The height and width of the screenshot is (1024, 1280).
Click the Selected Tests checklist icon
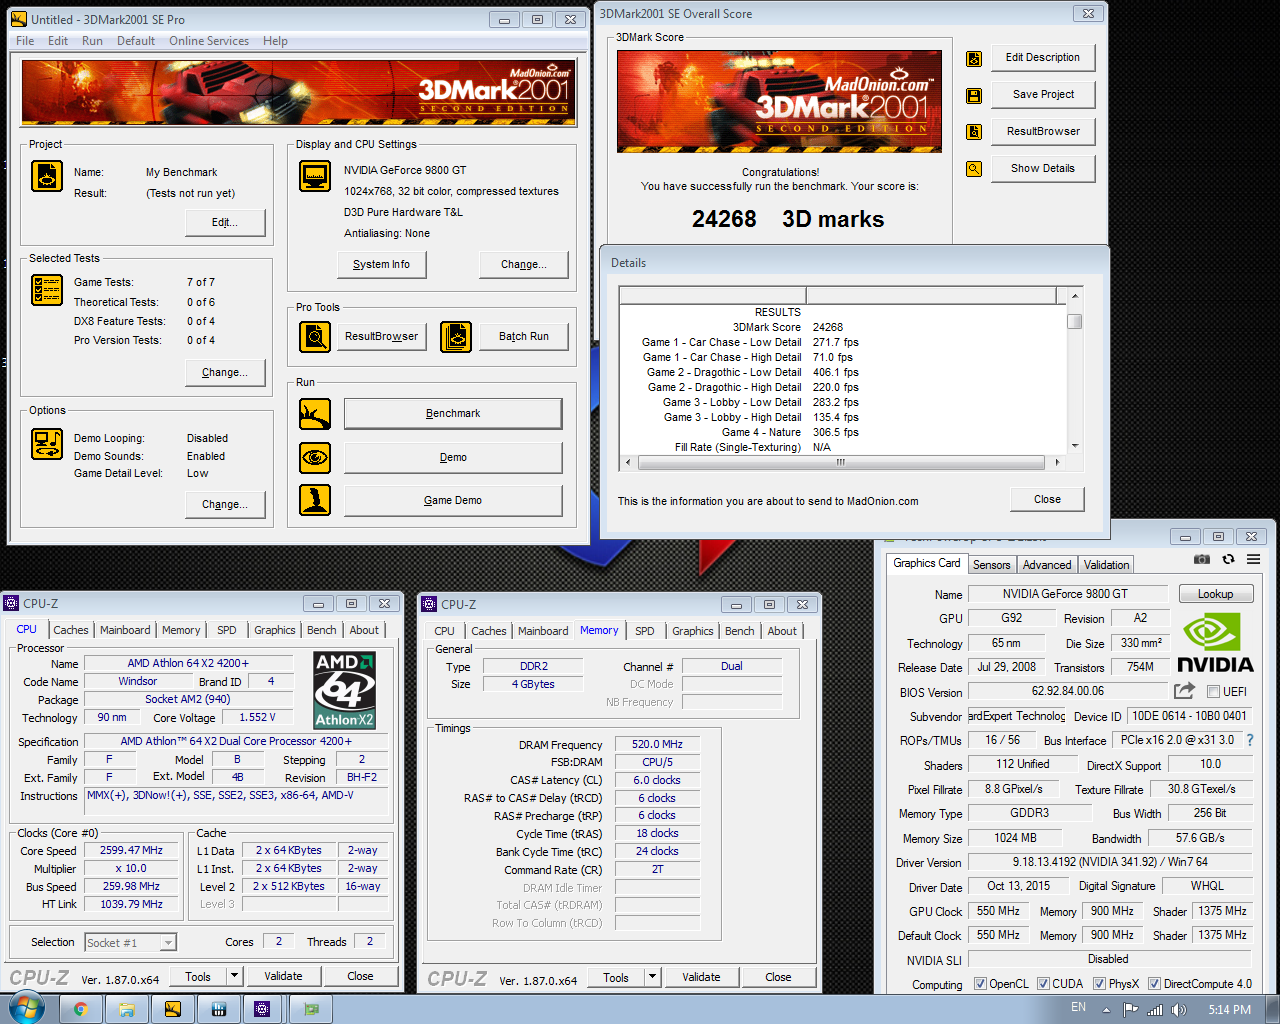click(47, 290)
